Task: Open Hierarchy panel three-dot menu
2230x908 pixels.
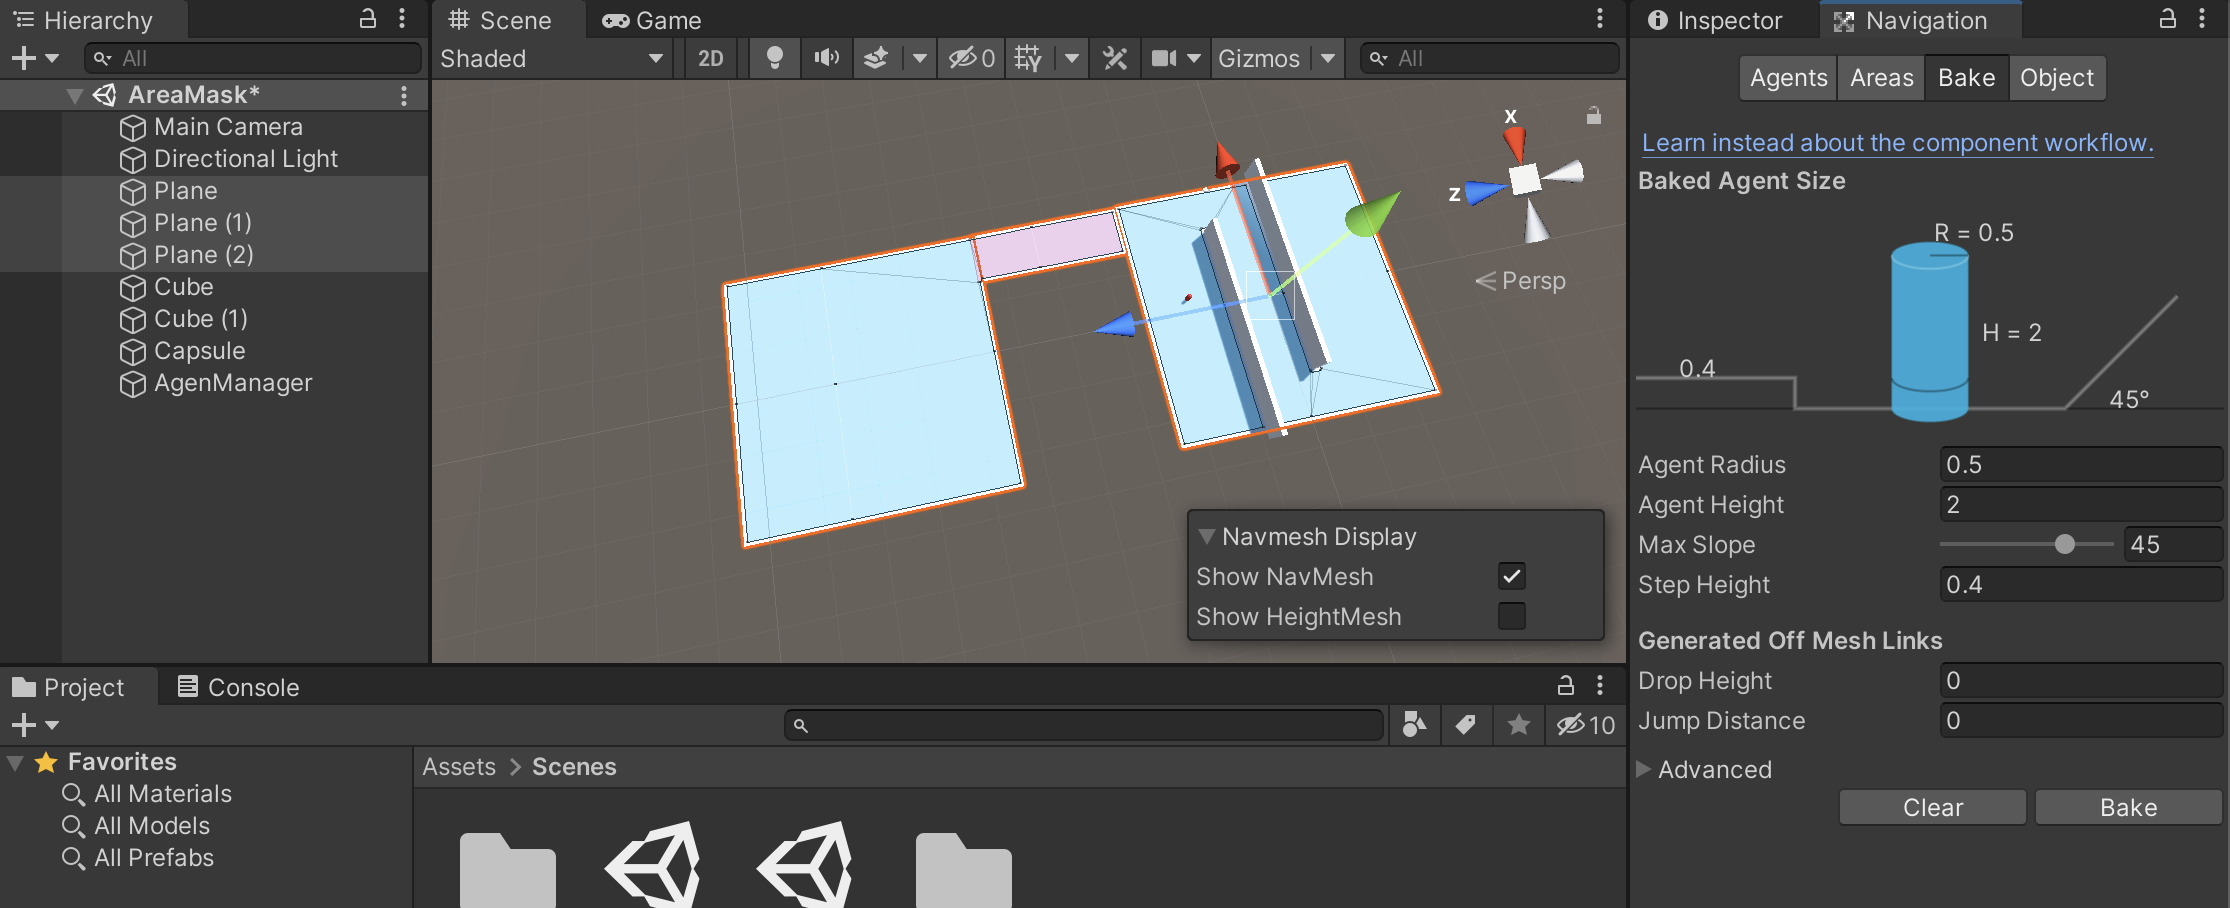Action: (x=402, y=18)
